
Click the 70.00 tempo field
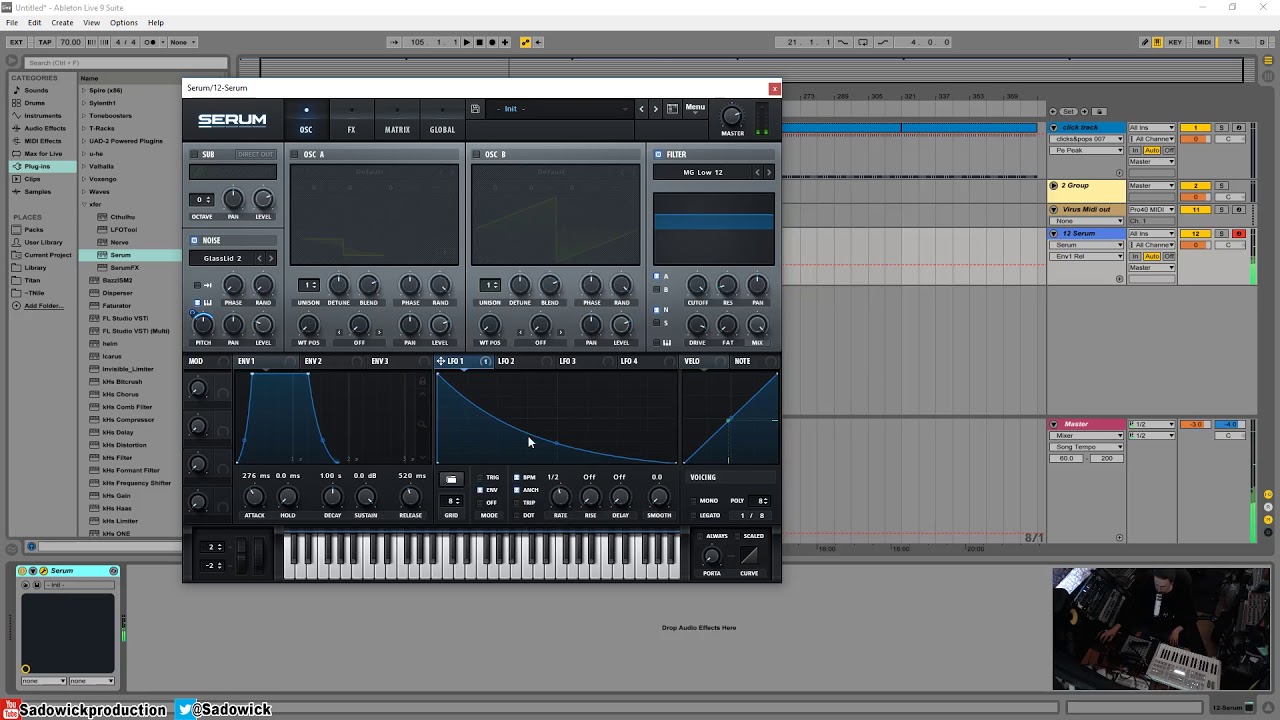pyautogui.click(x=70, y=42)
